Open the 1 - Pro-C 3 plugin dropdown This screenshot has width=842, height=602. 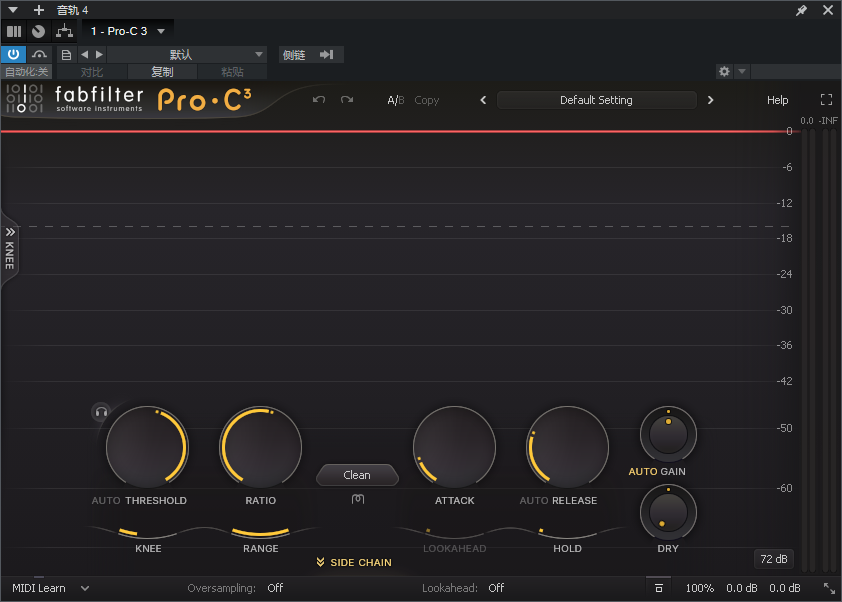tap(127, 31)
